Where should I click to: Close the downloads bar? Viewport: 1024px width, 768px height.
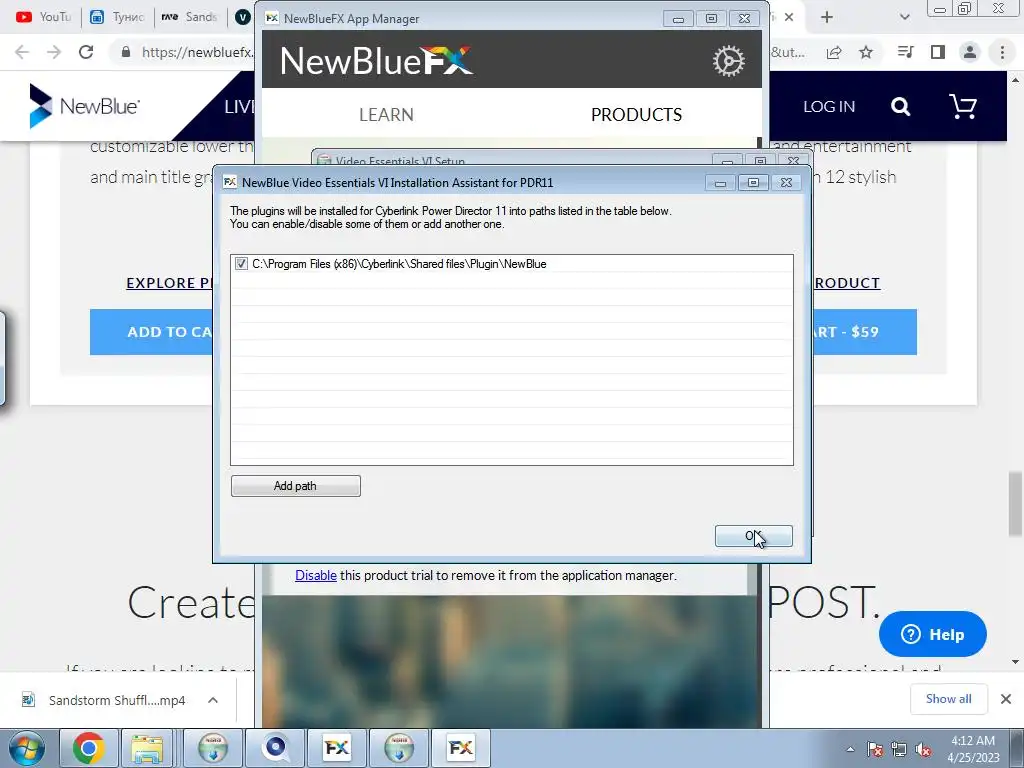click(1006, 699)
